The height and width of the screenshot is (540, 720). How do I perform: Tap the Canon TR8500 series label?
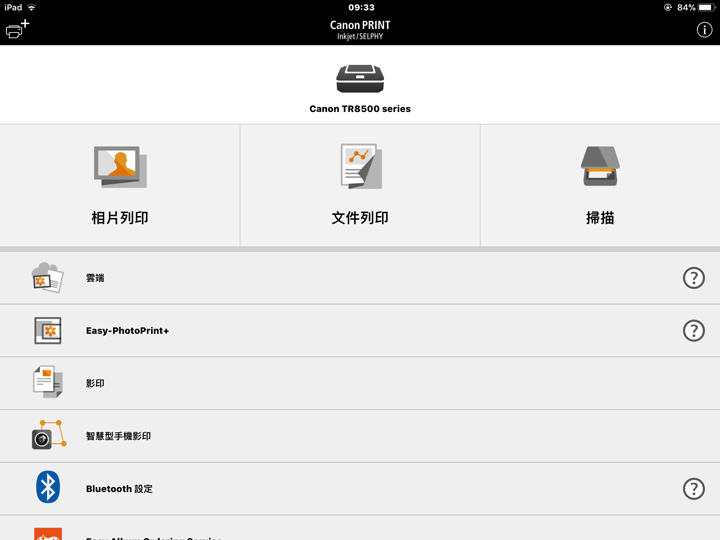tap(360, 109)
